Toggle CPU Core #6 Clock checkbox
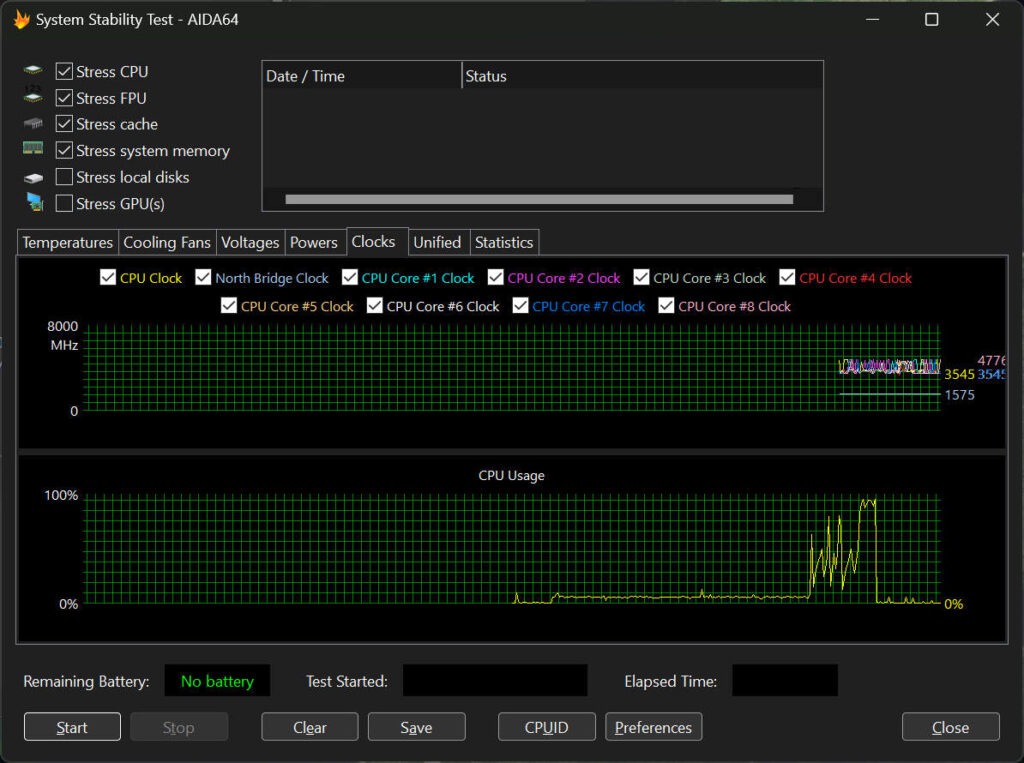This screenshot has width=1024, height=763. [x=374, y=306]
